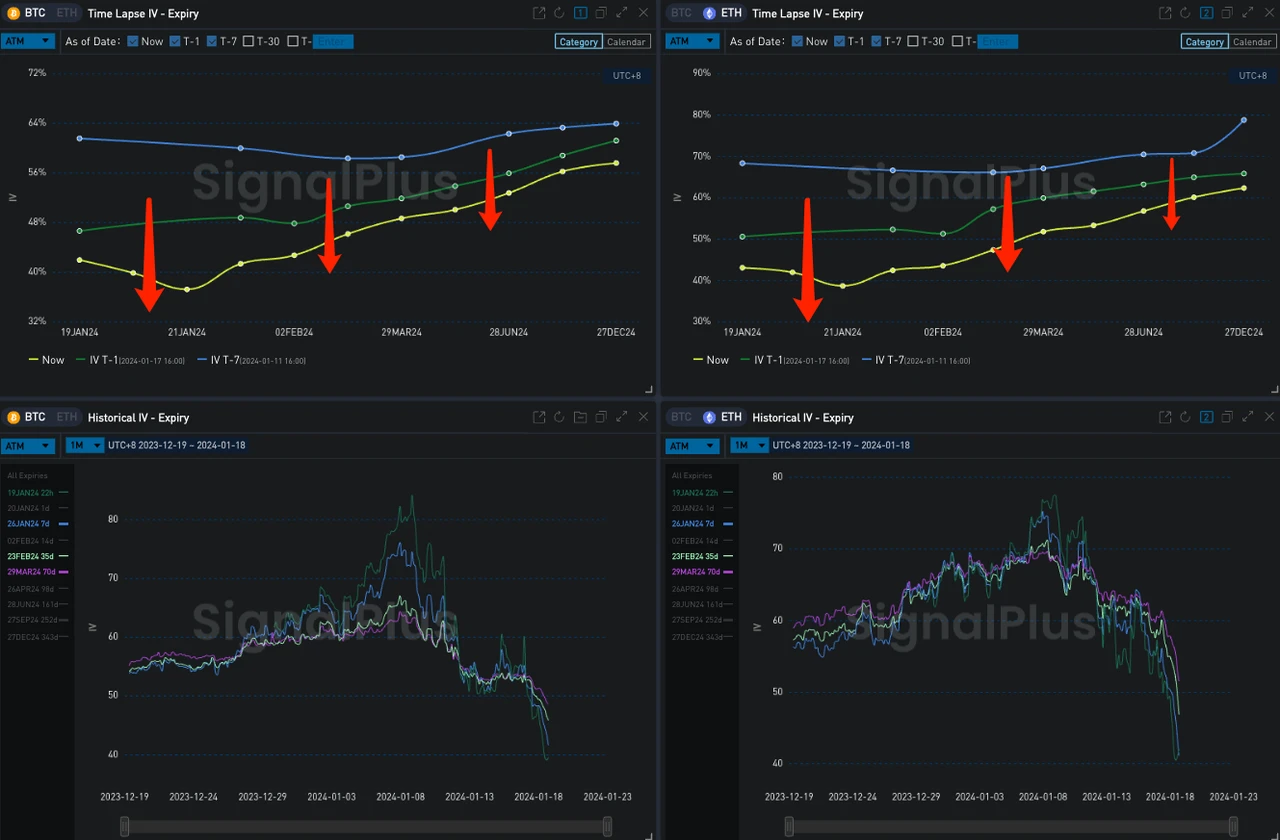Expand BTC Historical IV panel to fullscreen
The height and width of the screenshot is (840, 1280).
click(x=622, y=417)
